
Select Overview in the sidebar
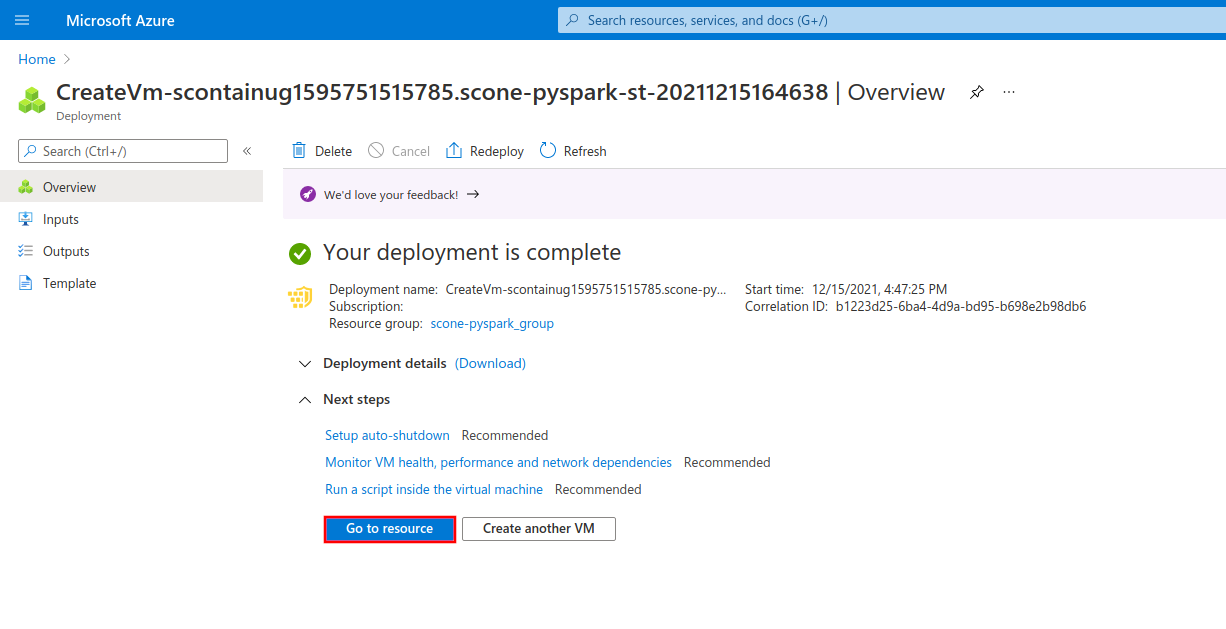[70, 187]
